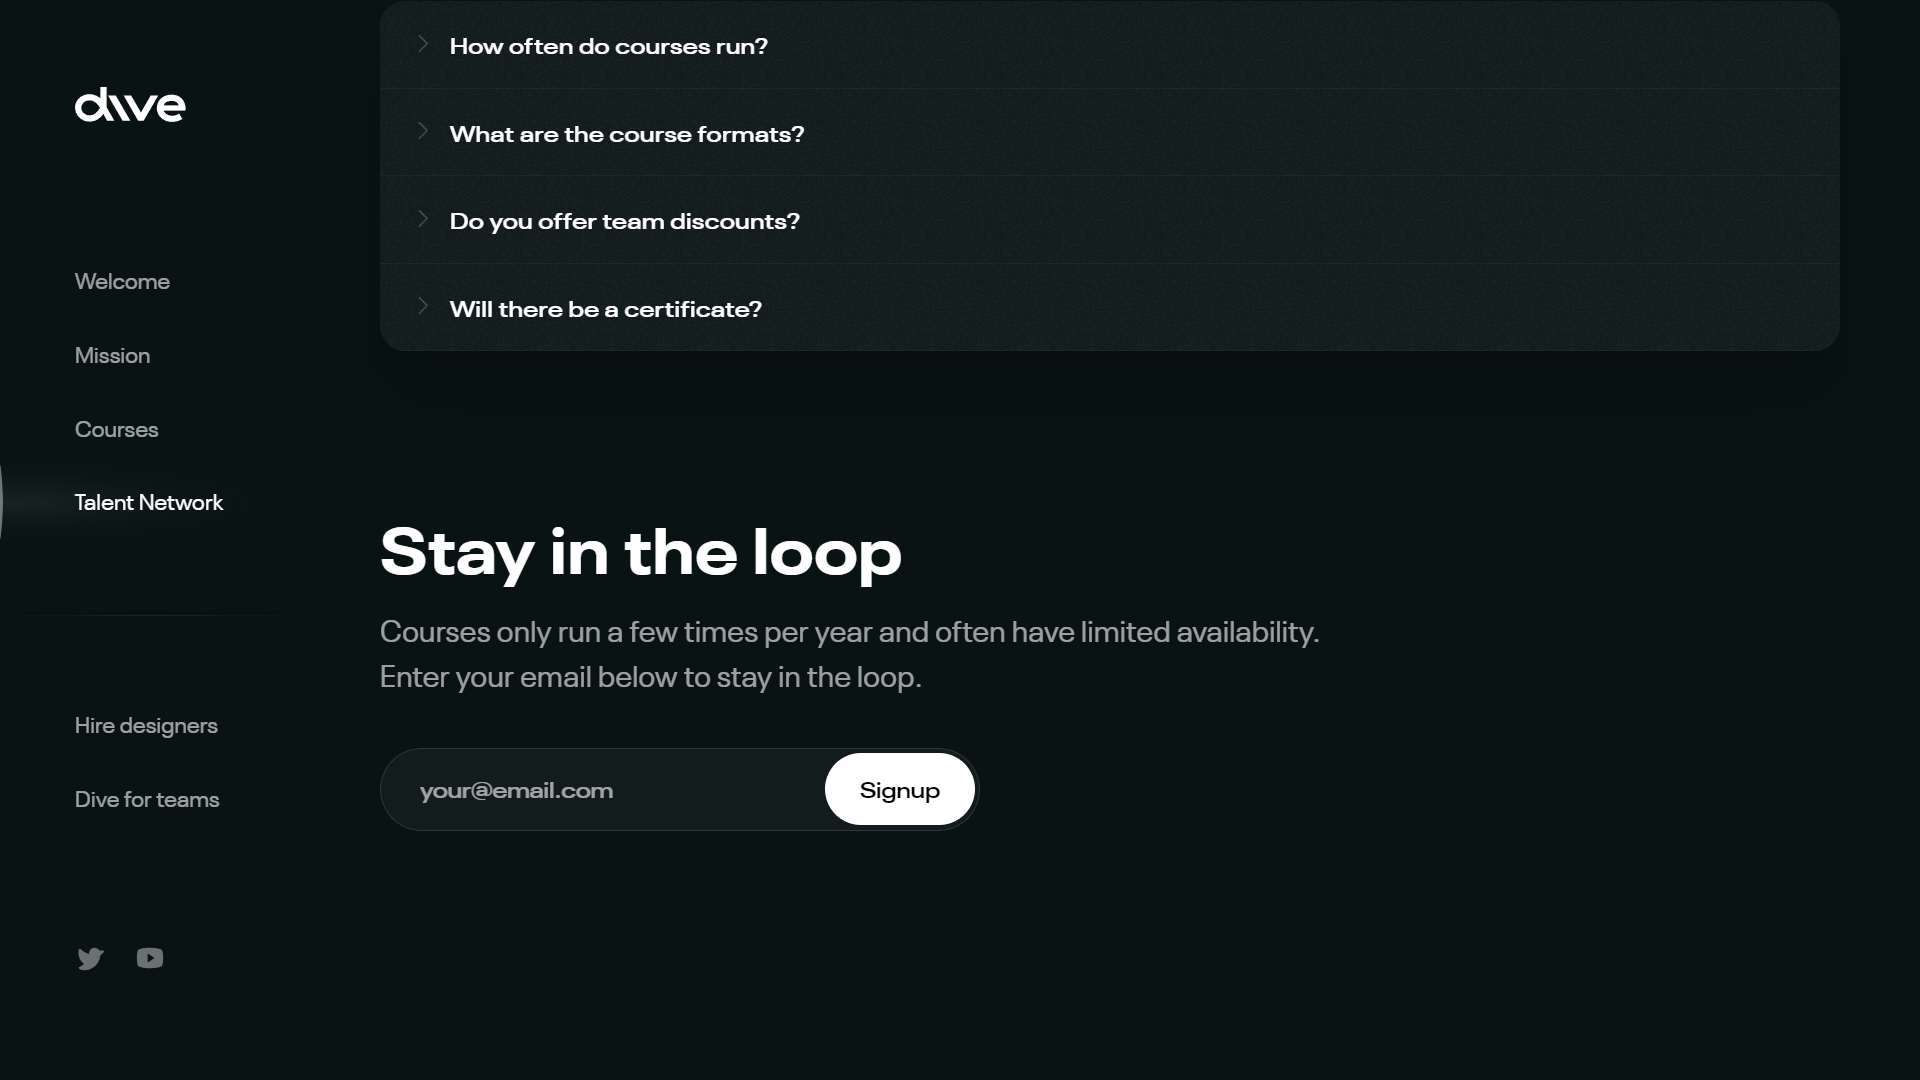Follow the Hire designers link
The image size is (1920, 1080).
point(146,726)
